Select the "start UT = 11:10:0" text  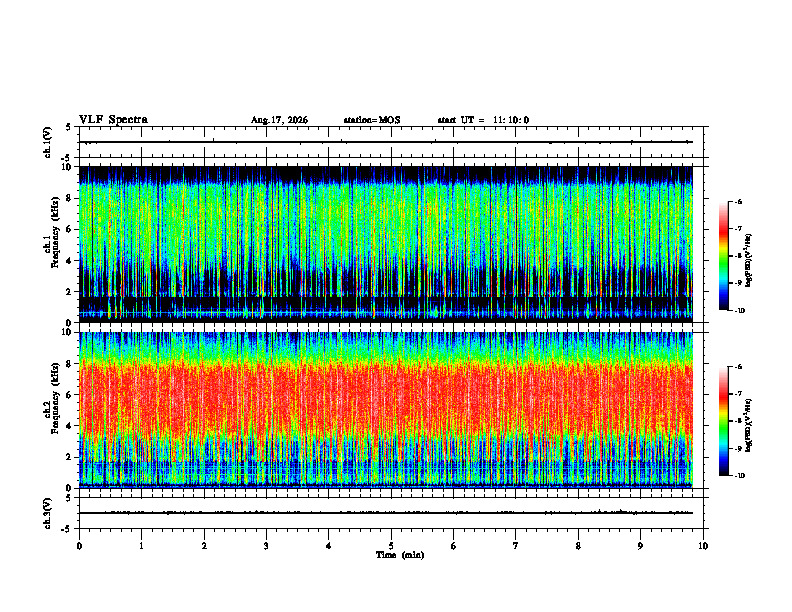point(483,120)
